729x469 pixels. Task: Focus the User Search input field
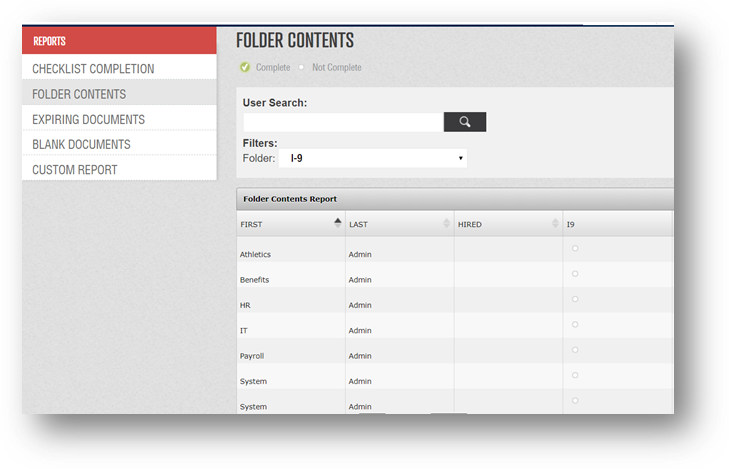click(x=343, y=122)
